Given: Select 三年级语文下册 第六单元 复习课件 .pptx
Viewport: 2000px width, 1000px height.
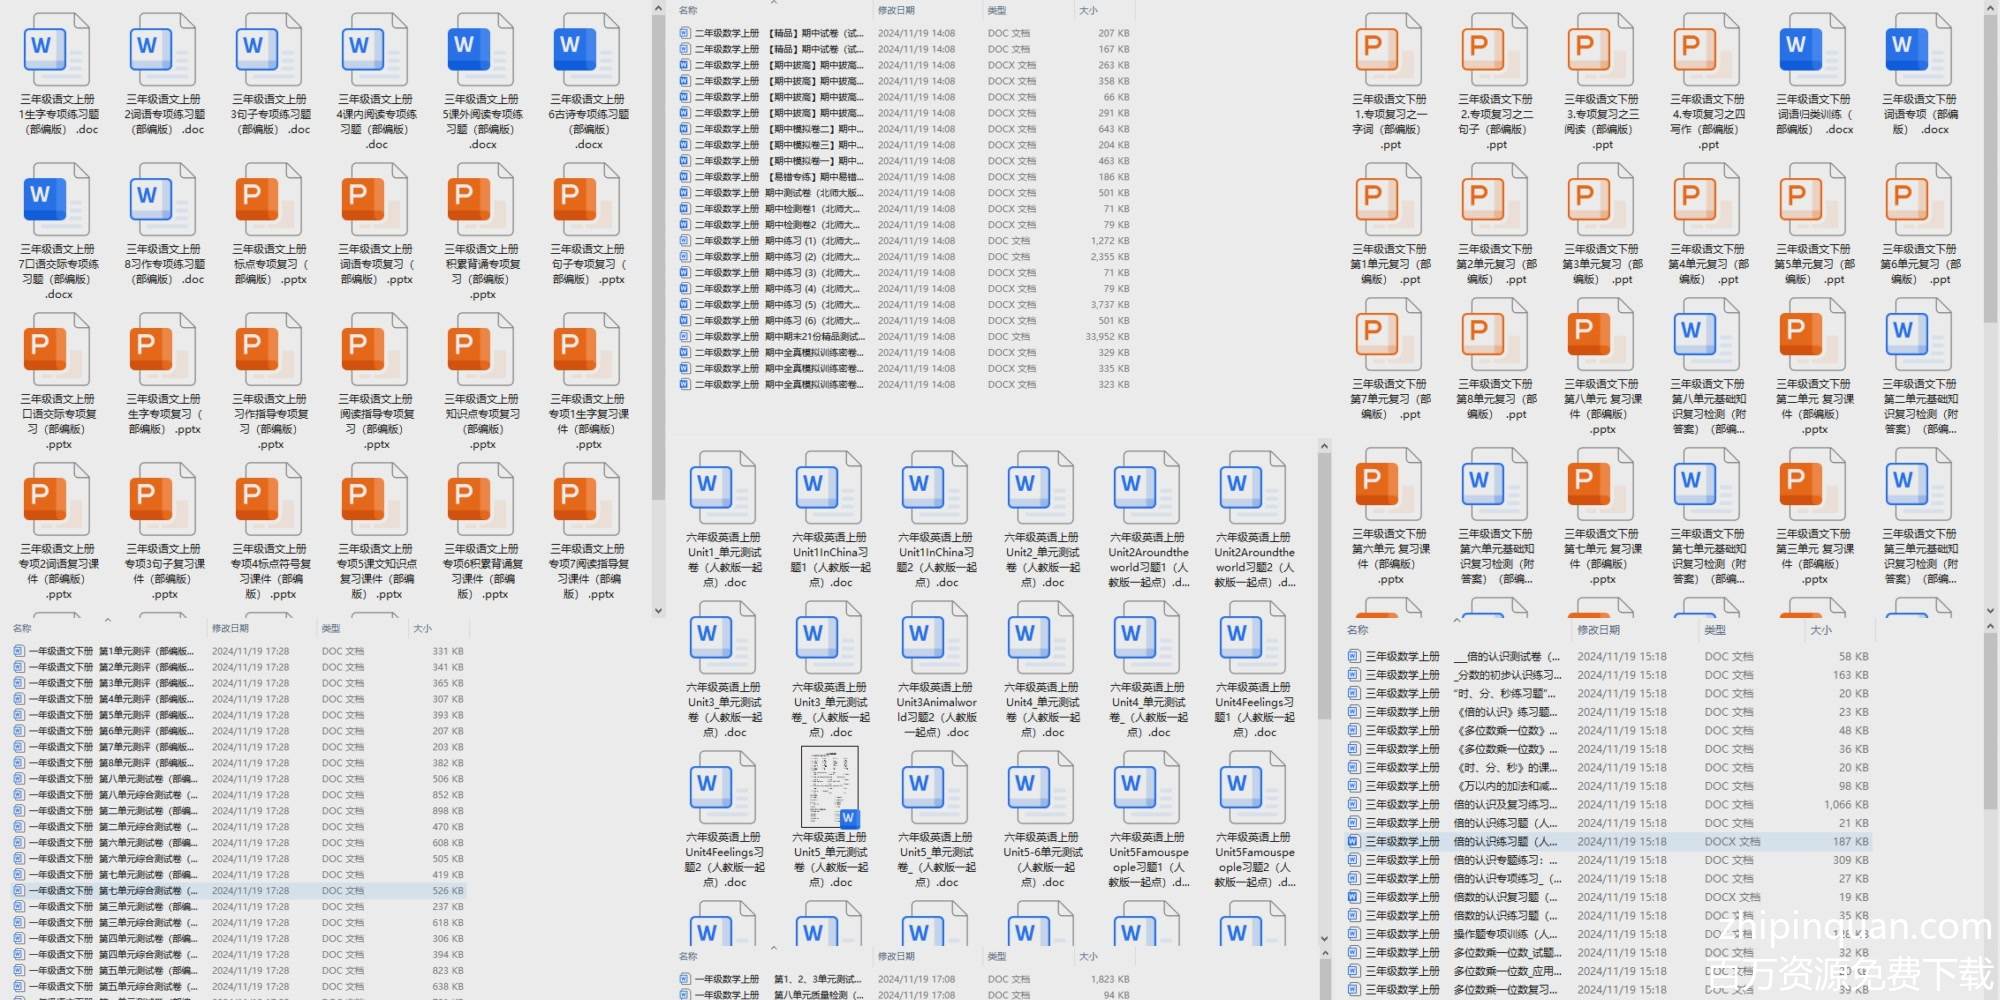Looking at the screenshot, I should (x=1391, y=518).
